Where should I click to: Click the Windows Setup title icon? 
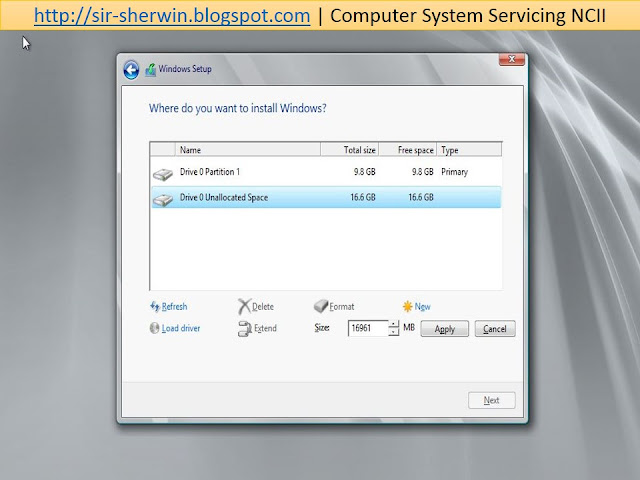(x=151, y=70)
